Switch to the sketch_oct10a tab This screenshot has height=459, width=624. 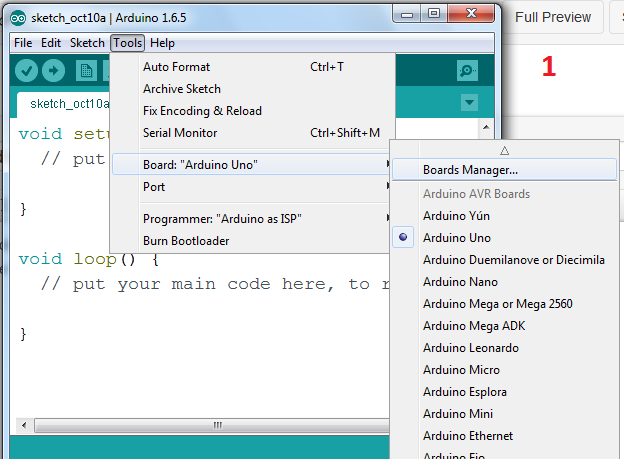64,104
